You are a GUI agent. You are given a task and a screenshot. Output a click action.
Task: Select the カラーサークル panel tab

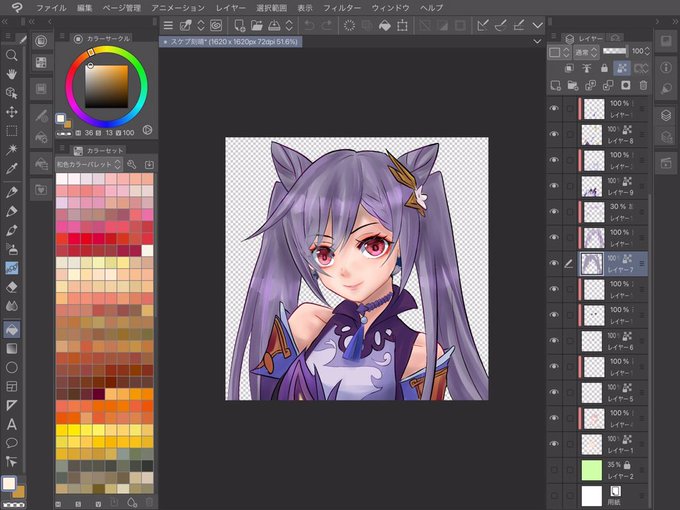pos(102,39)
